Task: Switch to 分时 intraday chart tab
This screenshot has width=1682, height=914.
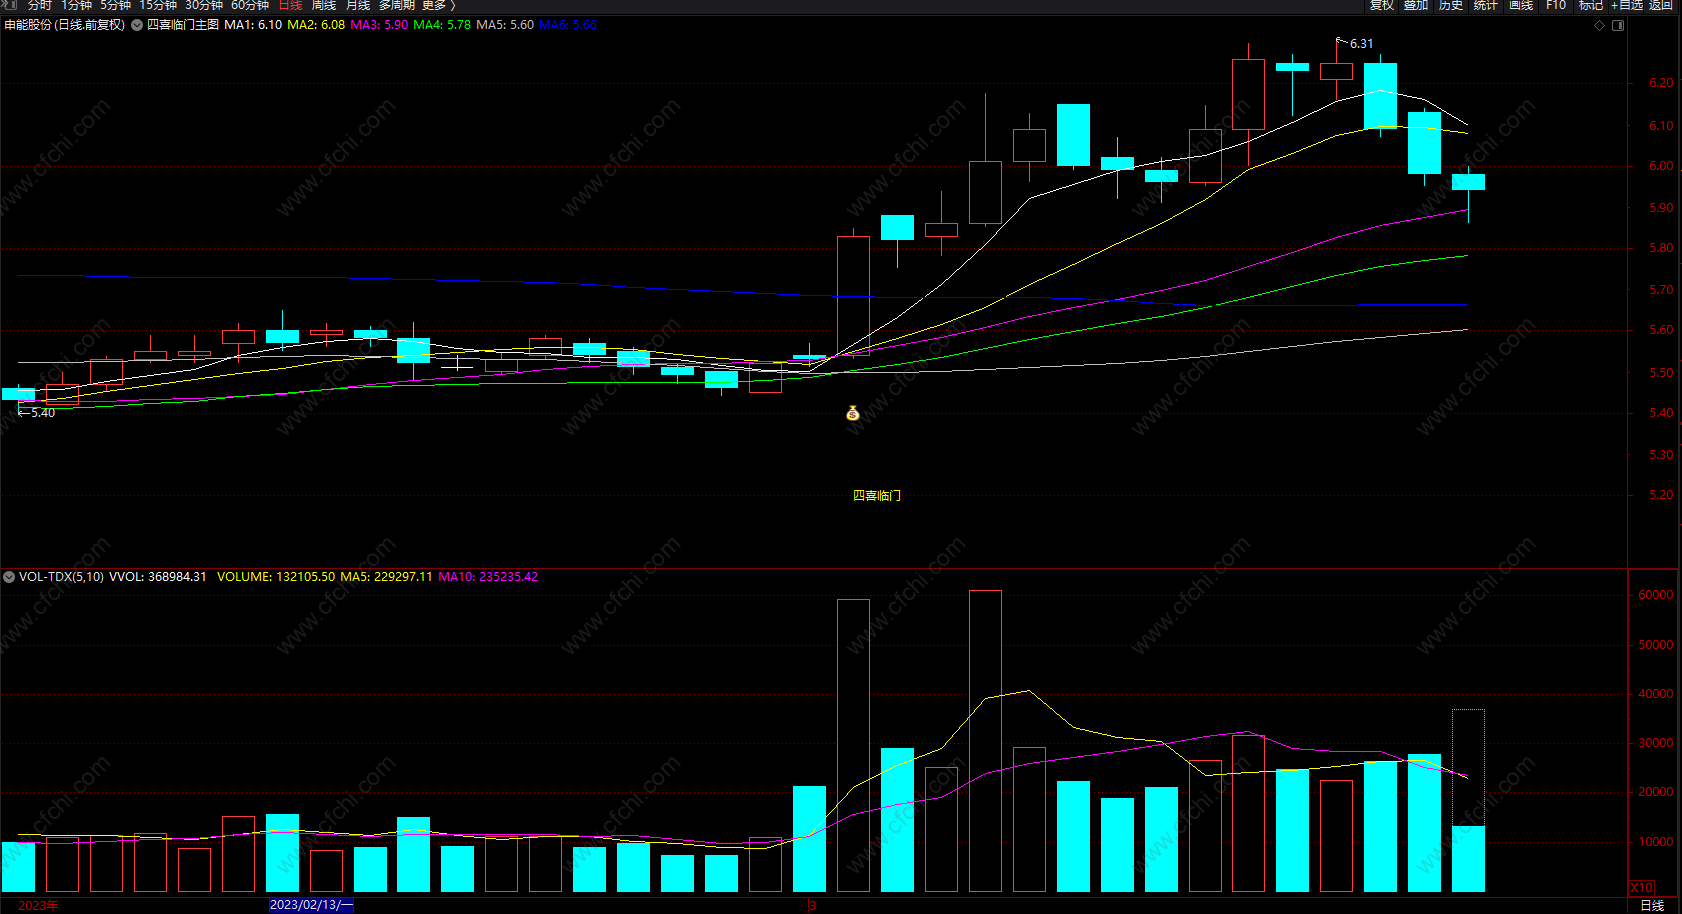Action: pos(39,5)
